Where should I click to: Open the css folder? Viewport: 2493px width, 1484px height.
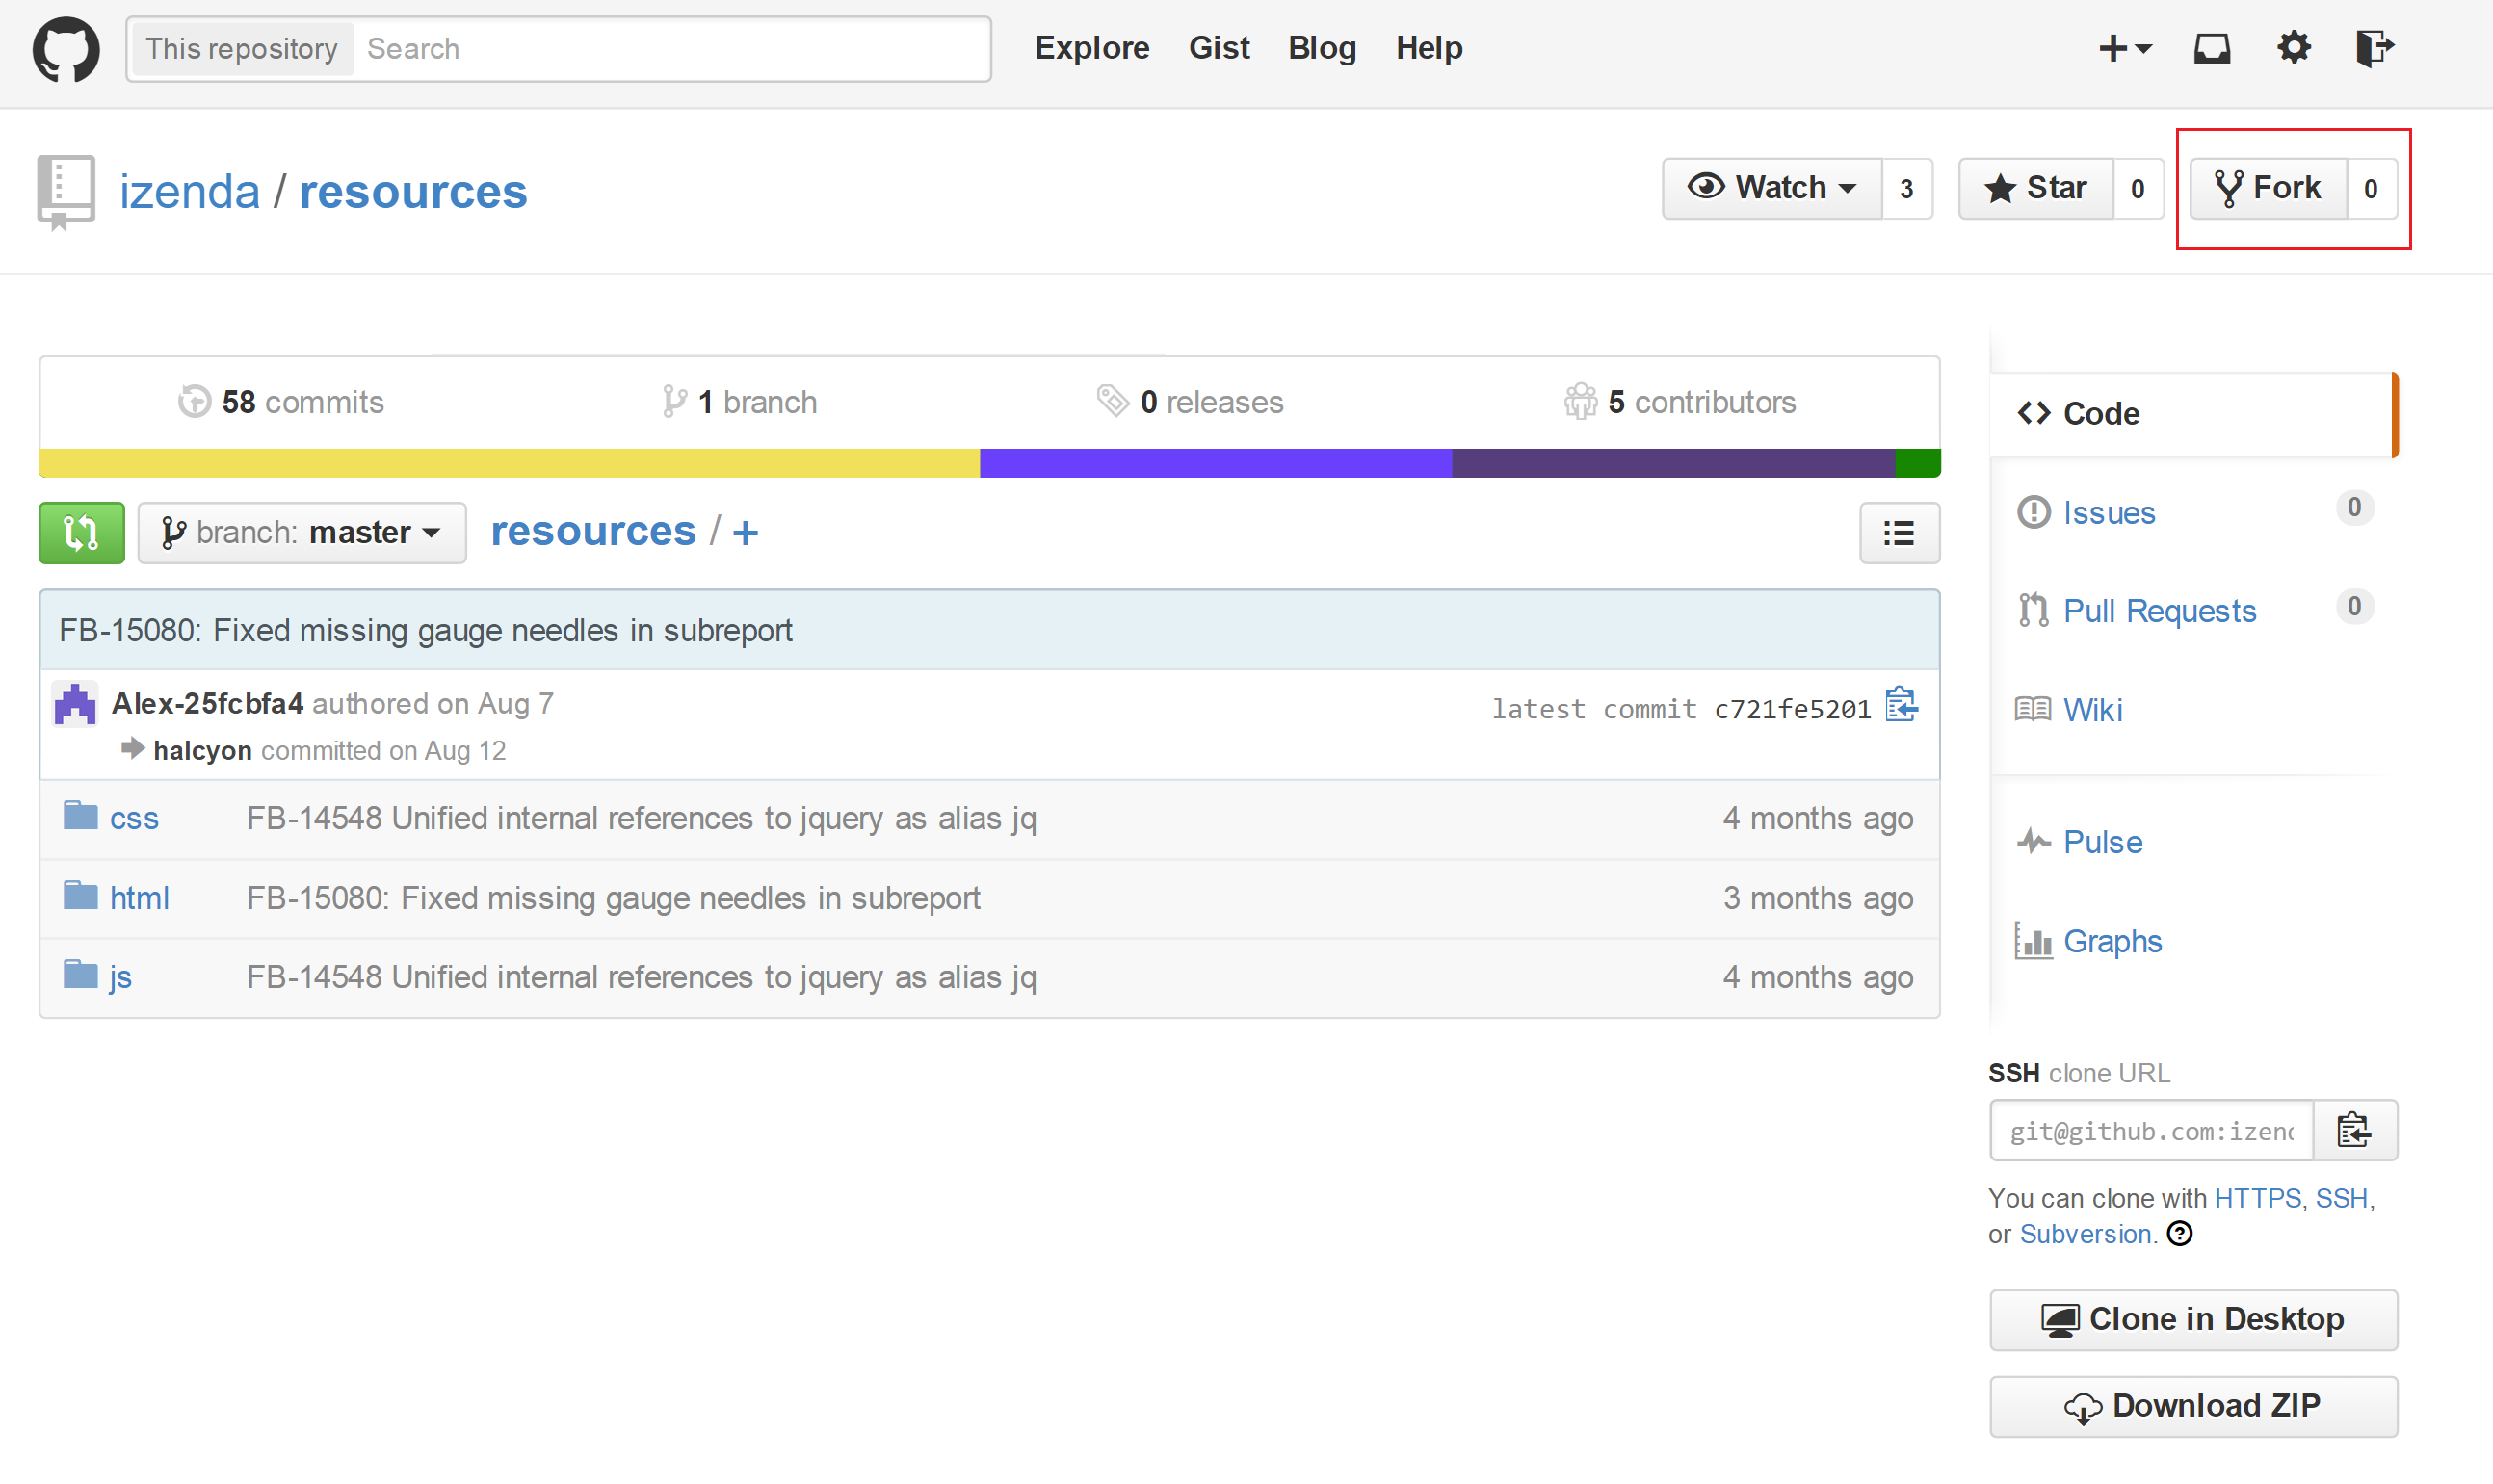tap(134, 818)
